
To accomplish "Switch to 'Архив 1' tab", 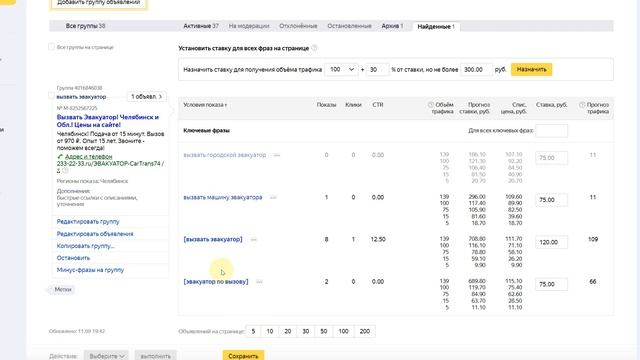I will point(392,26).
